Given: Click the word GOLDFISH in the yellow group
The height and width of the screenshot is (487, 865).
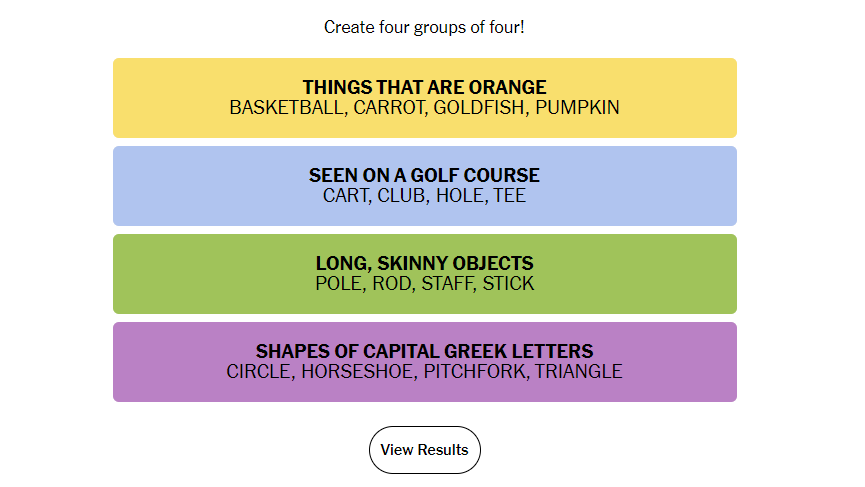Looking at the screenshot, I should pyautogui.click(x=479, y=108).
